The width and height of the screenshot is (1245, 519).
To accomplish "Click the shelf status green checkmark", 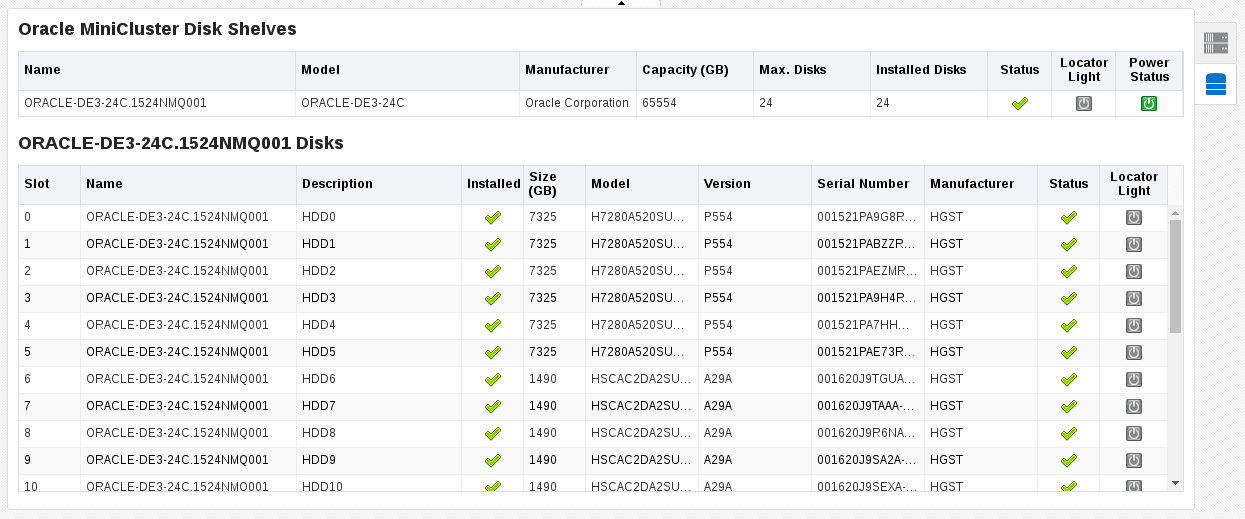I will pos(1020,103).
